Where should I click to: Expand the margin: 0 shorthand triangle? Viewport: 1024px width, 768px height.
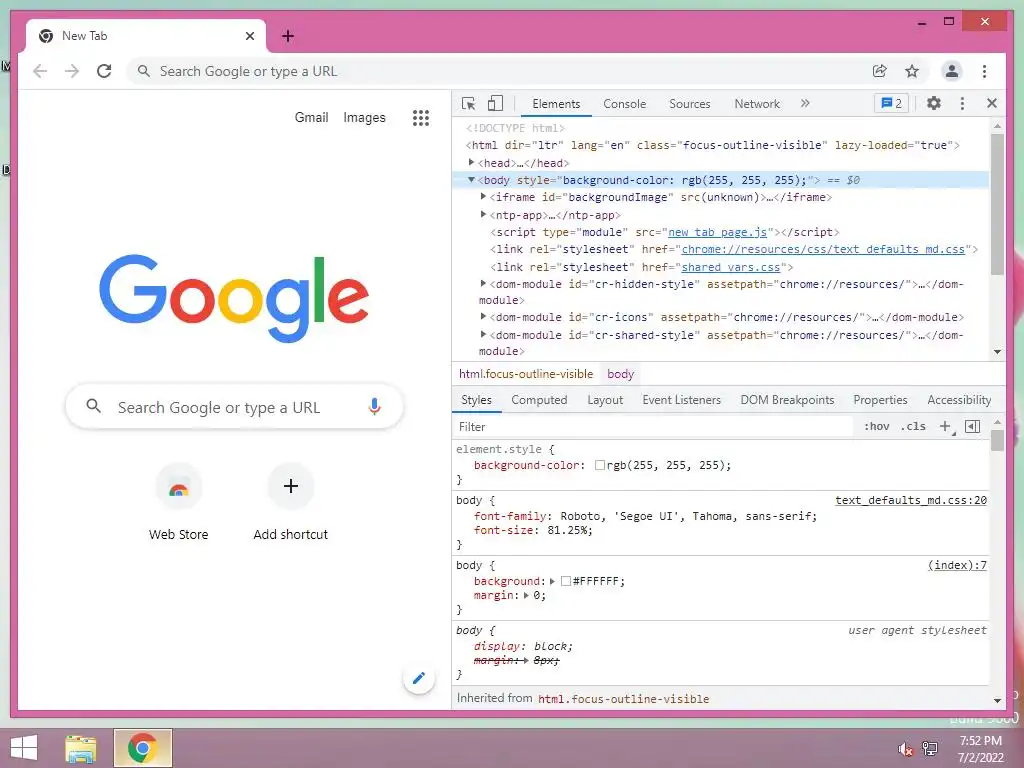pos(526,595)
